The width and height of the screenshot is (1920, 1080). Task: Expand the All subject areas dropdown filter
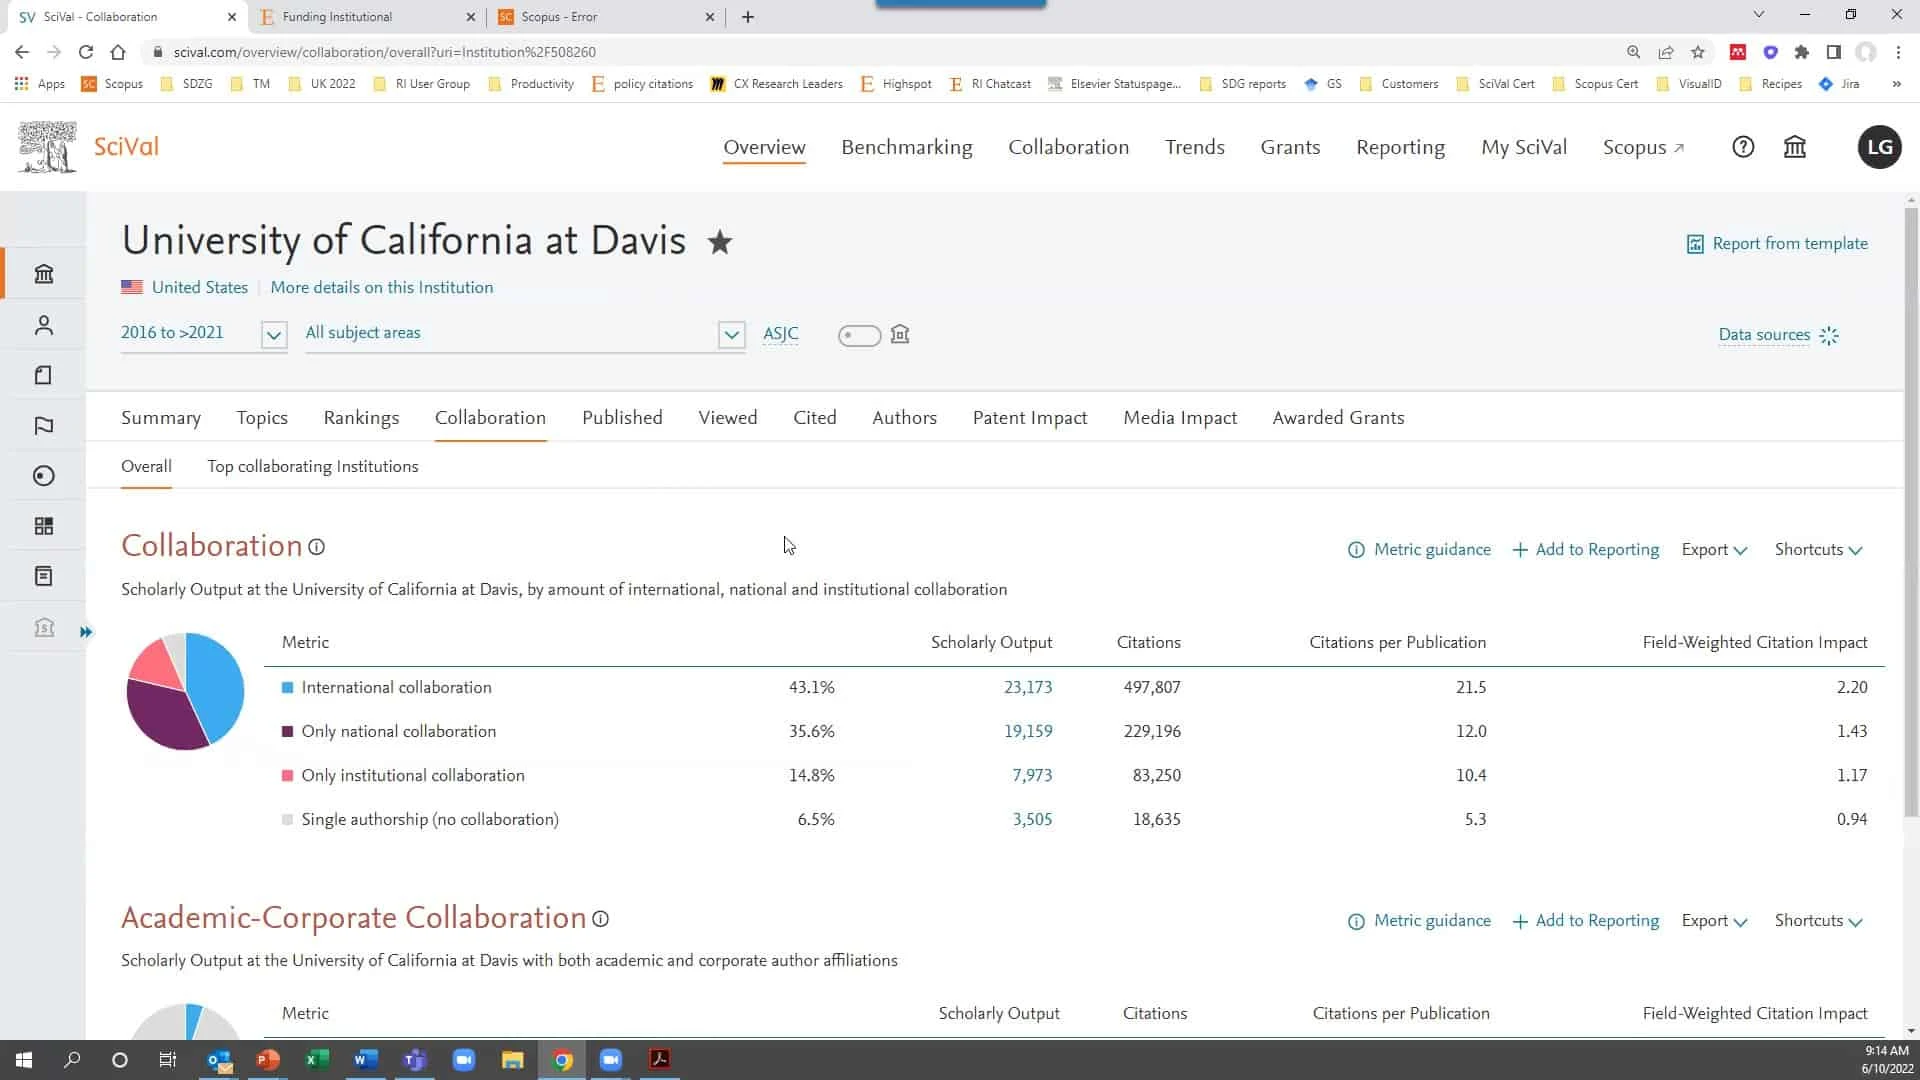point(732,334)
